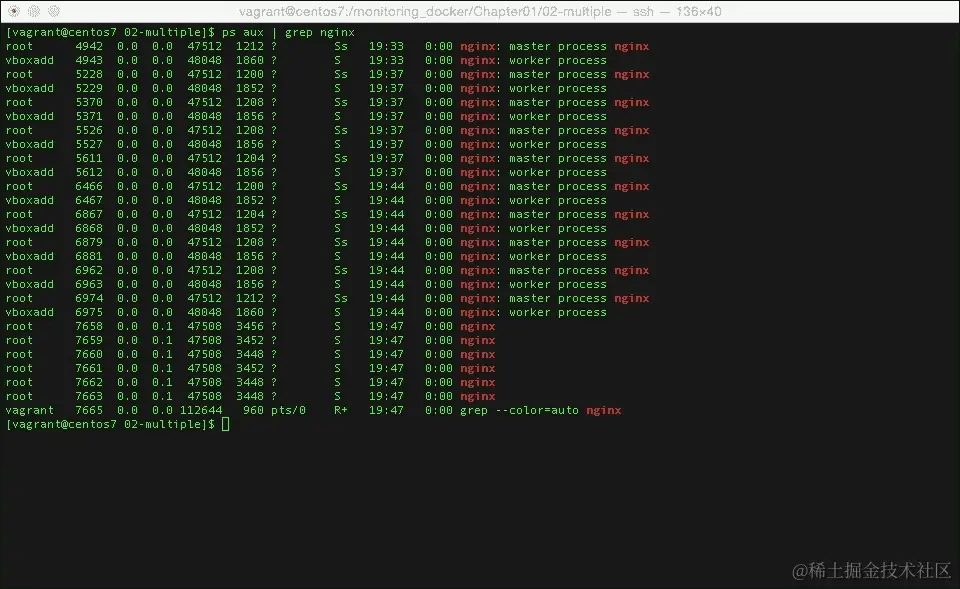Viewport: 960px width, 589px height.
Task: Select PID 7663 in the process list
Action: (89, 397)
